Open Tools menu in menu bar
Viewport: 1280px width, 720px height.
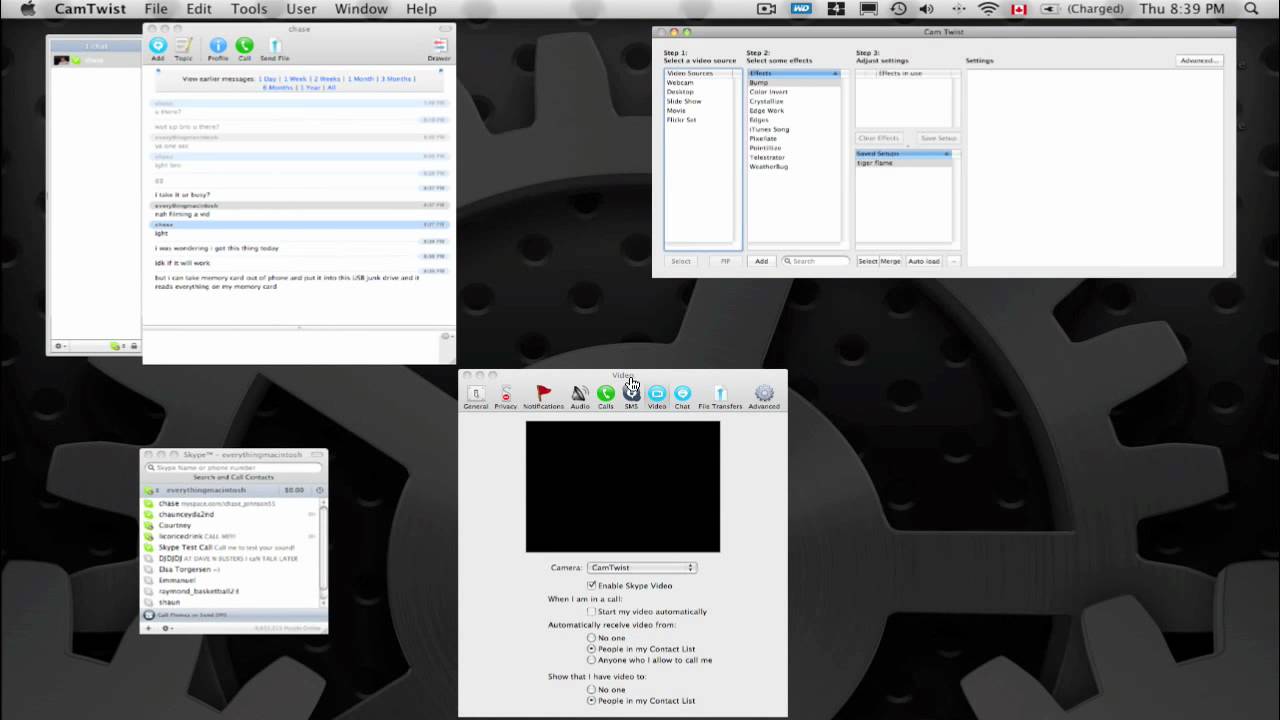pos(249,9)
